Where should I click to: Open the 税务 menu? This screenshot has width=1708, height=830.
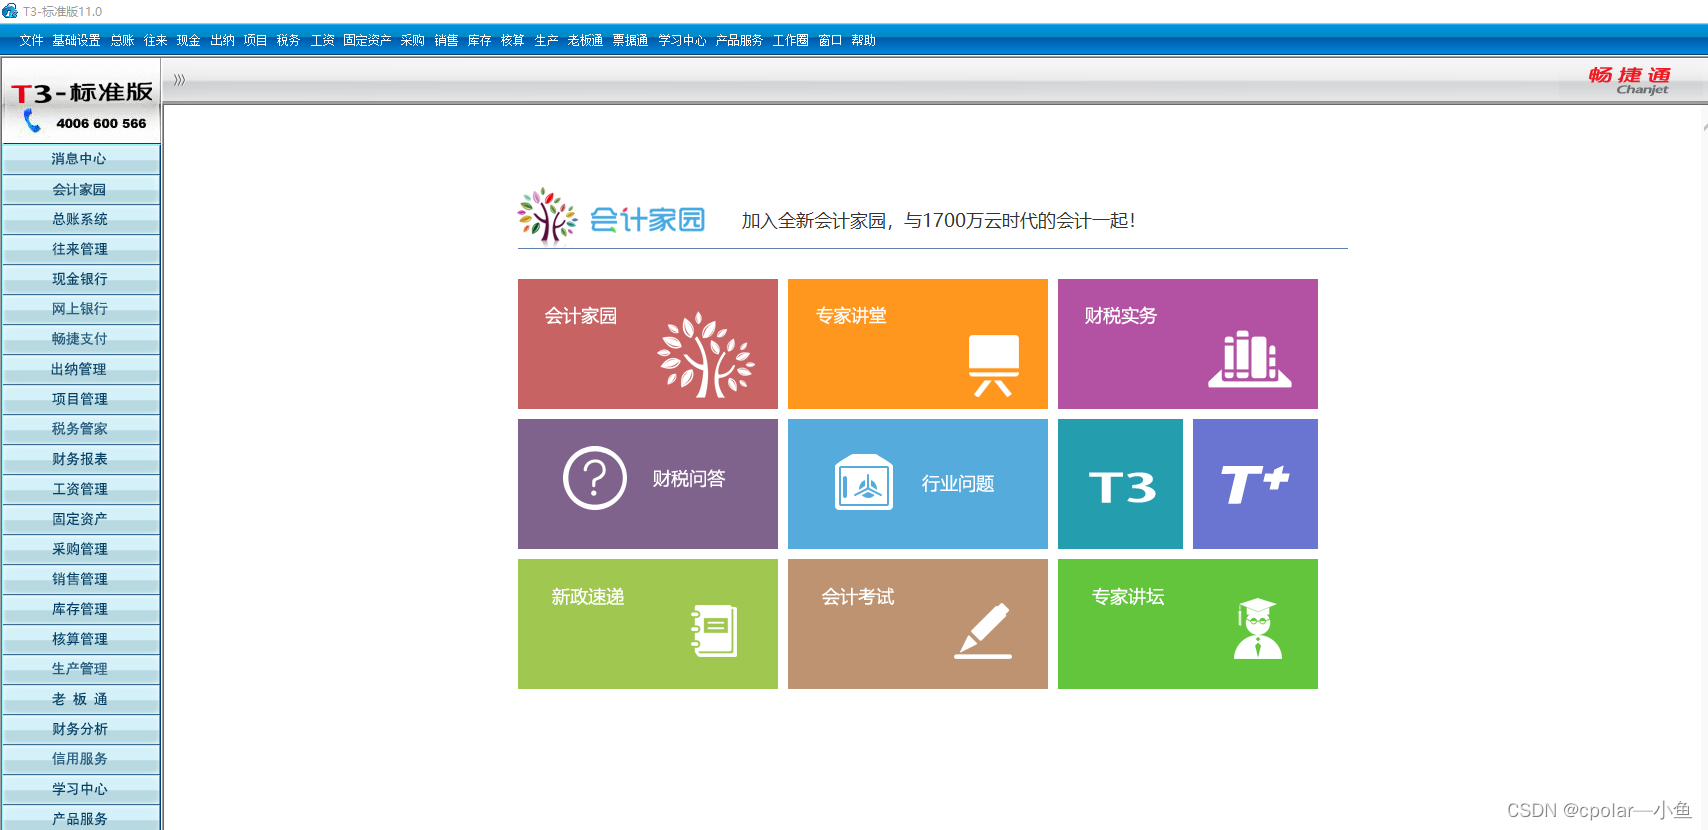tap(288, 40)
